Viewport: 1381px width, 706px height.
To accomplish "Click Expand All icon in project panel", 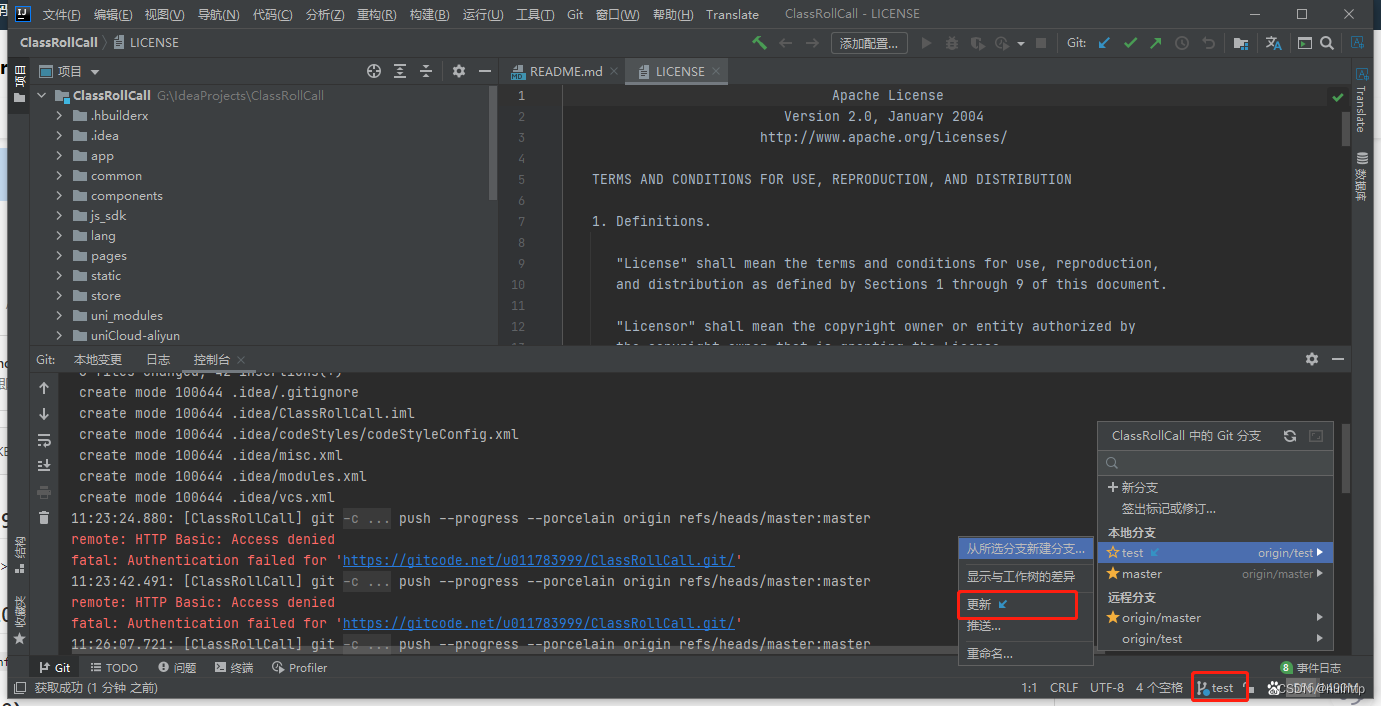I will click(x=400, y=71).
